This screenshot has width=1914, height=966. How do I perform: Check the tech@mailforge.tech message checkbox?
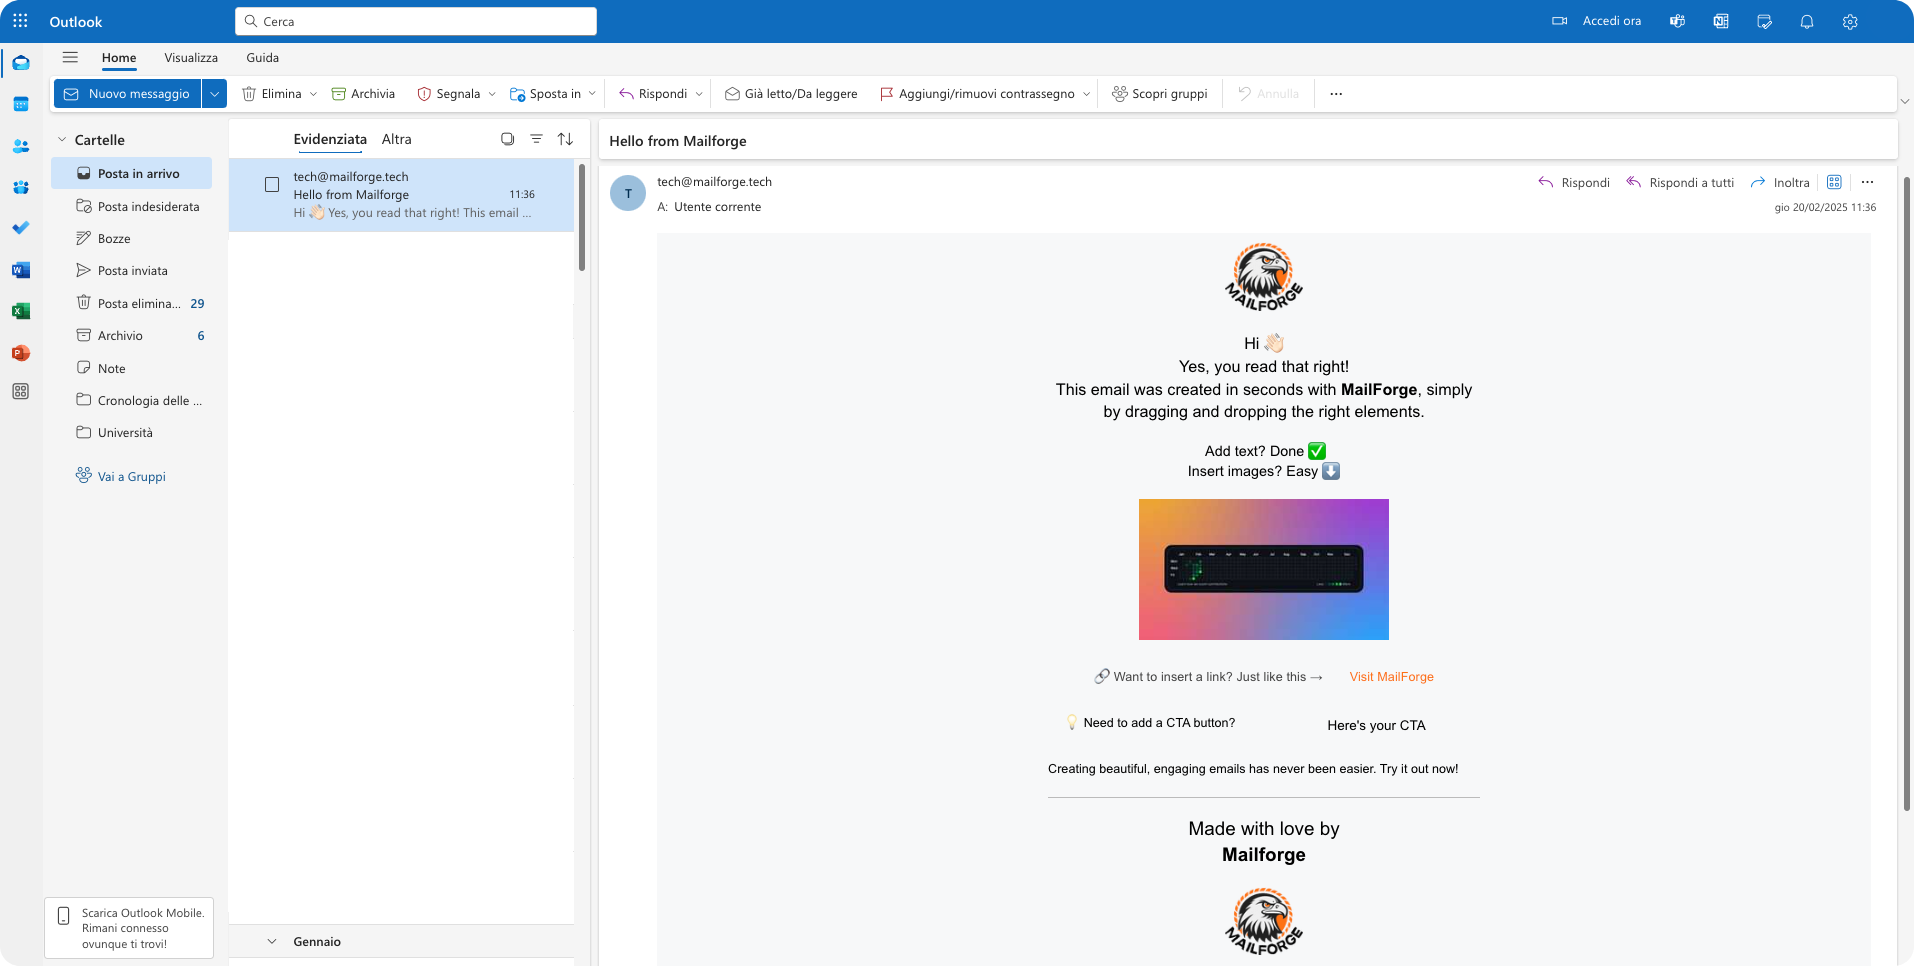(272, 184)
